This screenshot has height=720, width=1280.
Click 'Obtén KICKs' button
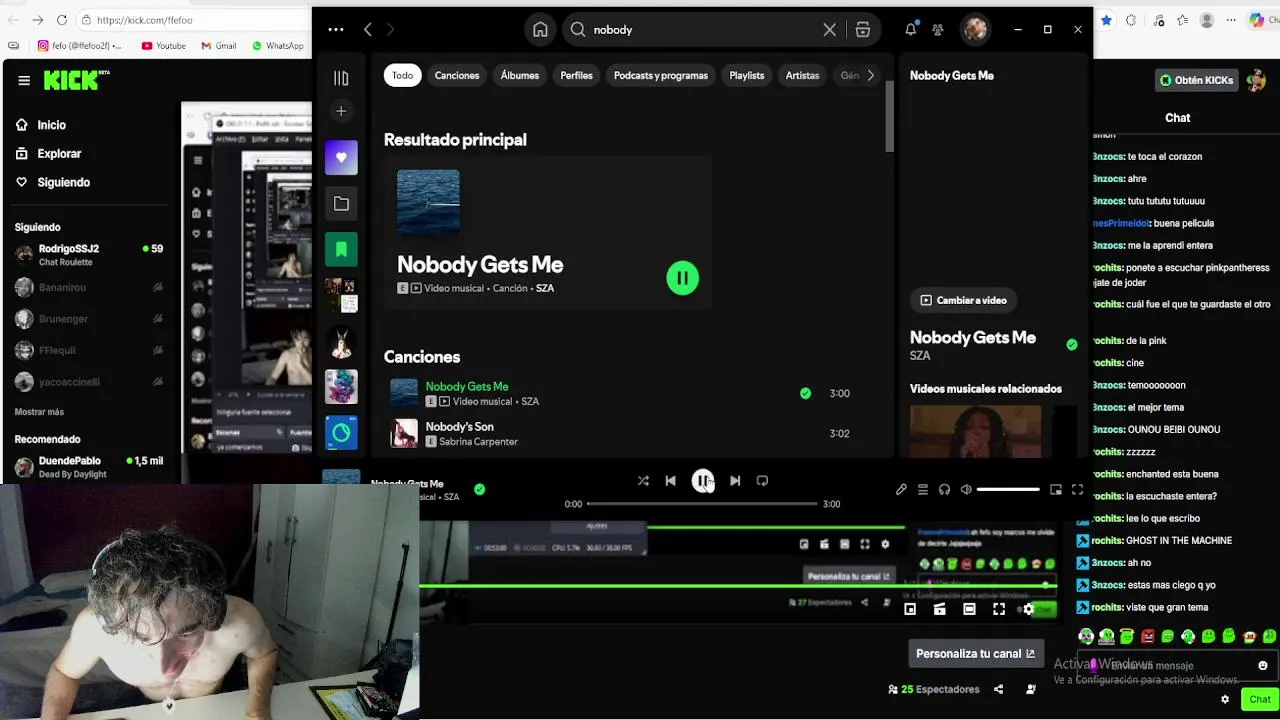(x=1196, y=80)
